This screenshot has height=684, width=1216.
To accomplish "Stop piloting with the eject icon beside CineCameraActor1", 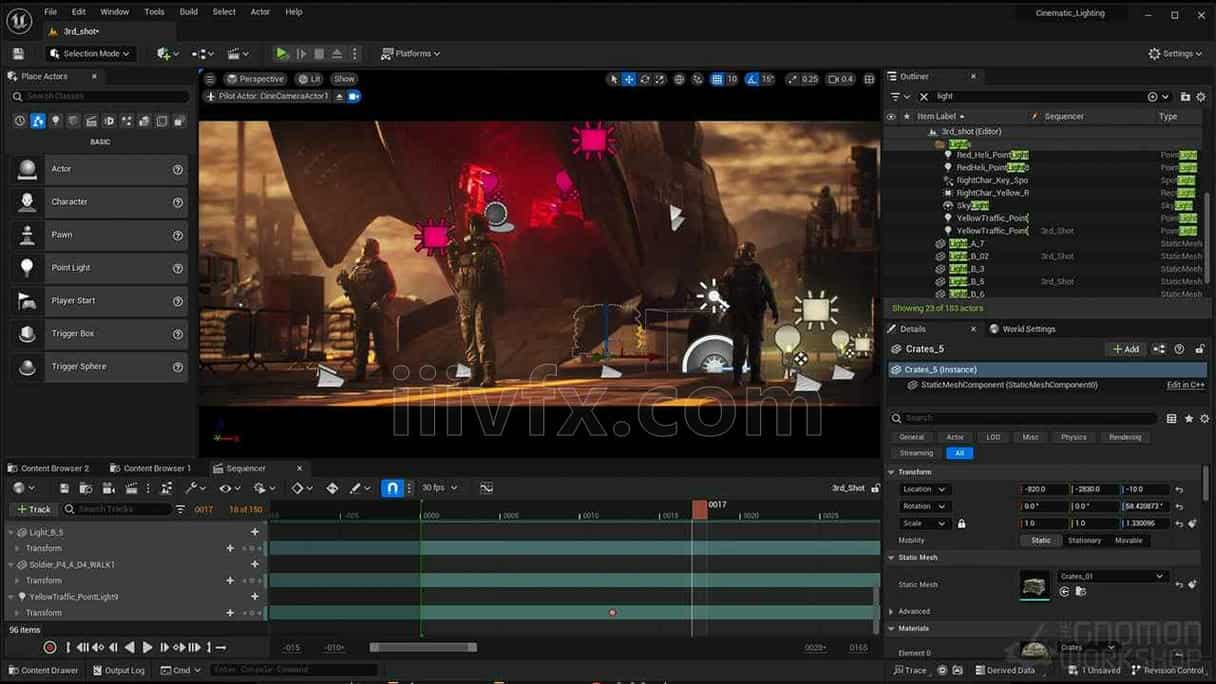I will pos(339,96).
